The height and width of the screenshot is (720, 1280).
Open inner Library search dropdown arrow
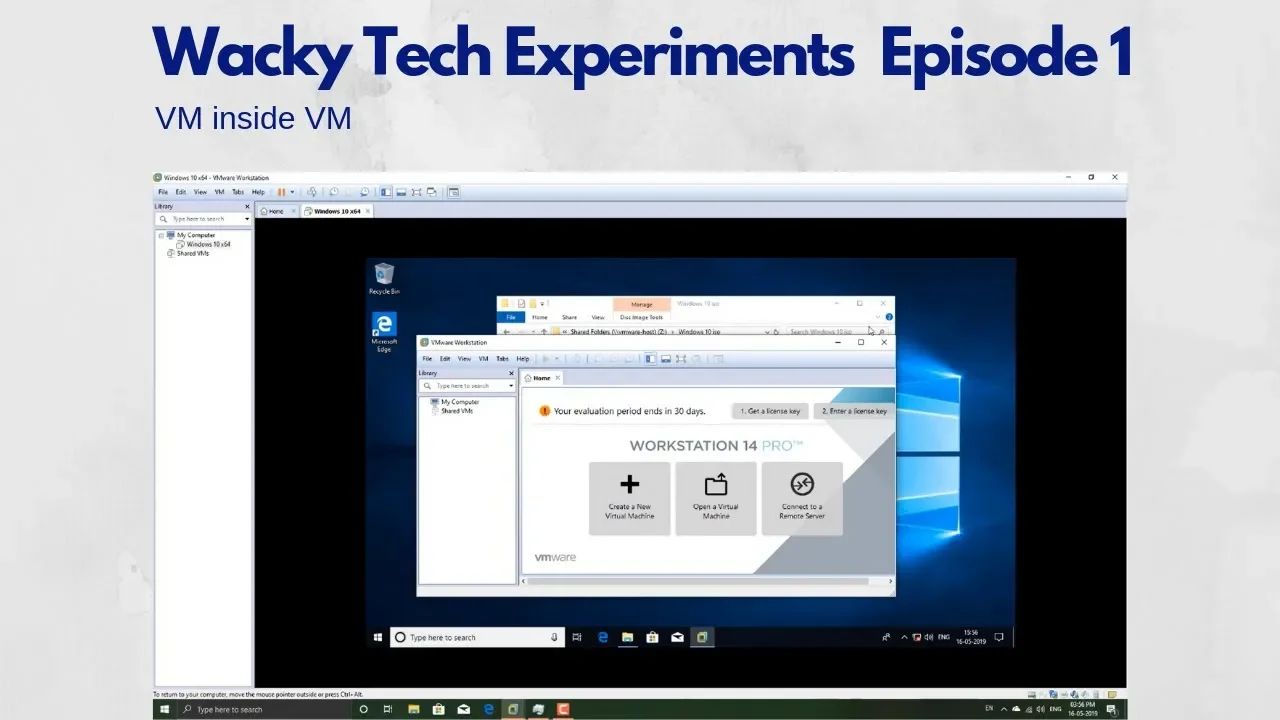511,385
